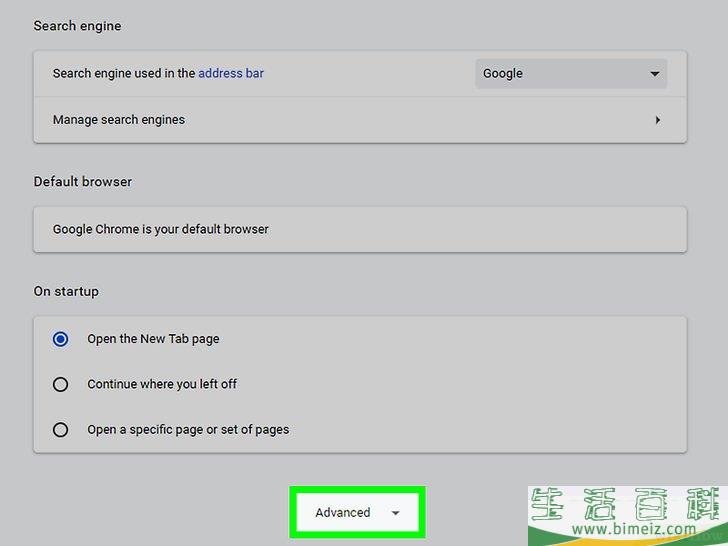This screenshot has height=546, width=728.
Task: Click 'Open a specific page or set of pages' text
Action: click(188, 430)
